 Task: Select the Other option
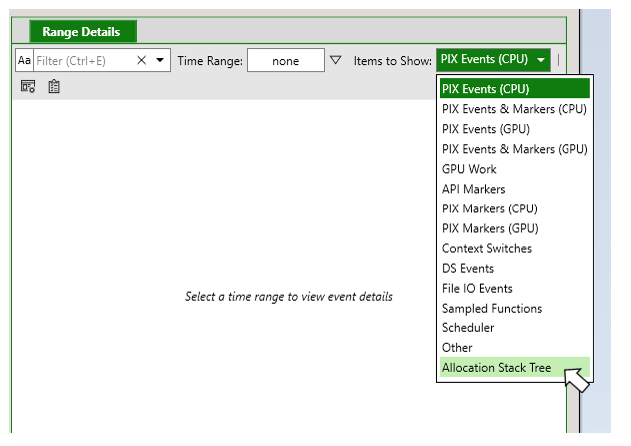(x=515, y=347)
